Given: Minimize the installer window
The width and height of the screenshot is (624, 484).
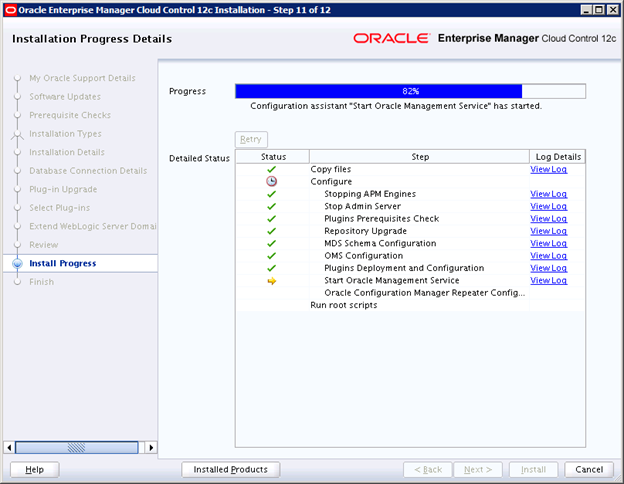Looking at the screenshot, I should coord(586,10).
